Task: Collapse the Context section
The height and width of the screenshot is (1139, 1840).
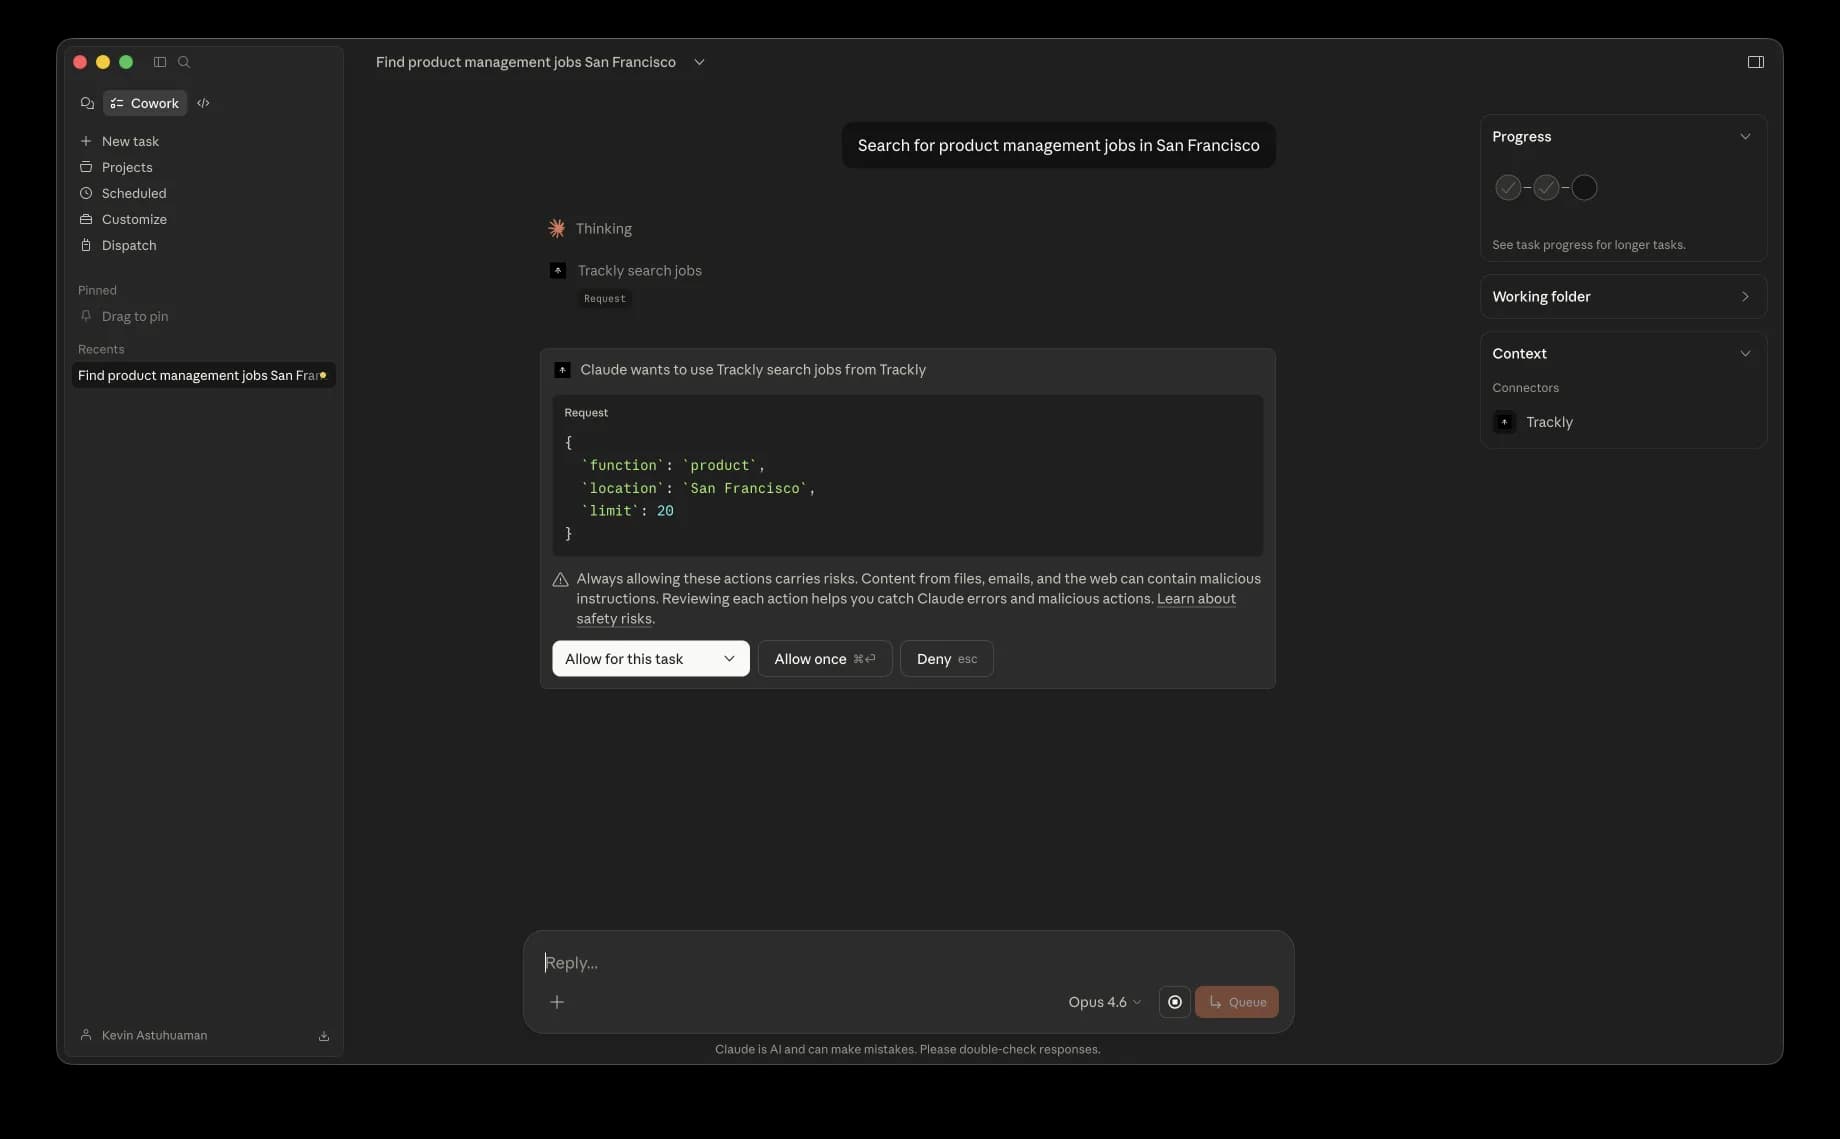Action: 1746,353
